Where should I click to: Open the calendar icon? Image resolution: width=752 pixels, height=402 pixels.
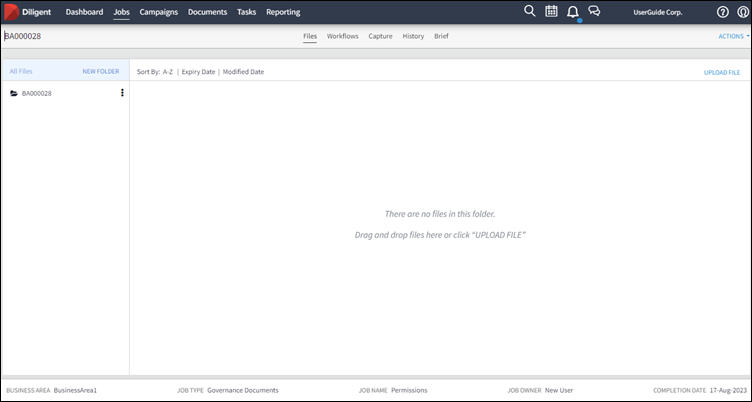coord(551,12)
